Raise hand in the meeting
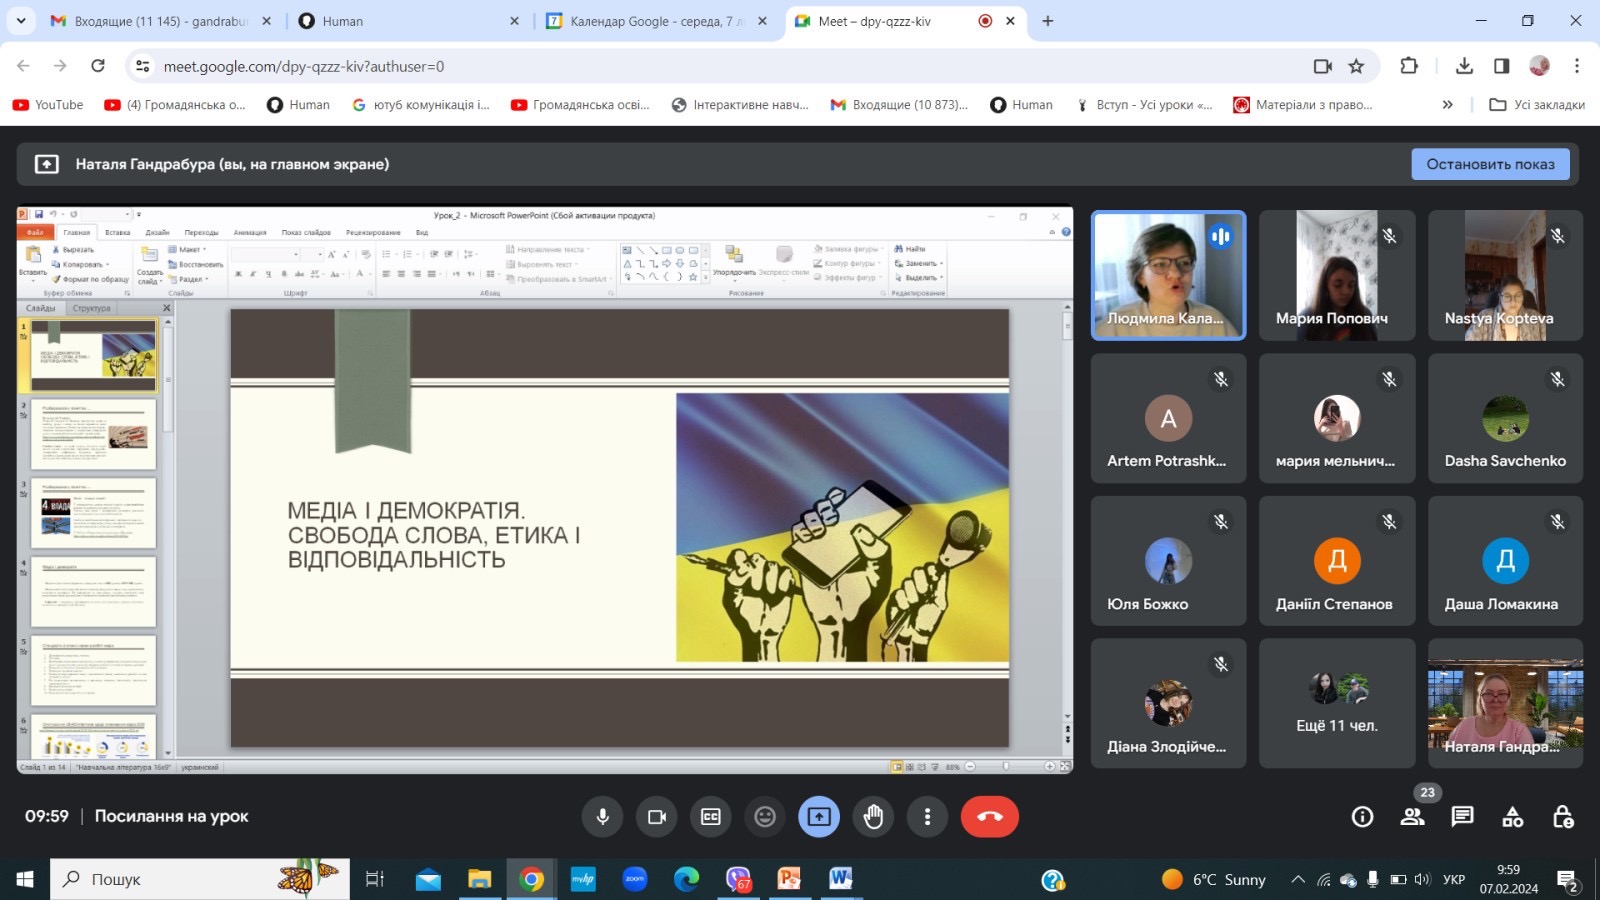 point(873,817)
